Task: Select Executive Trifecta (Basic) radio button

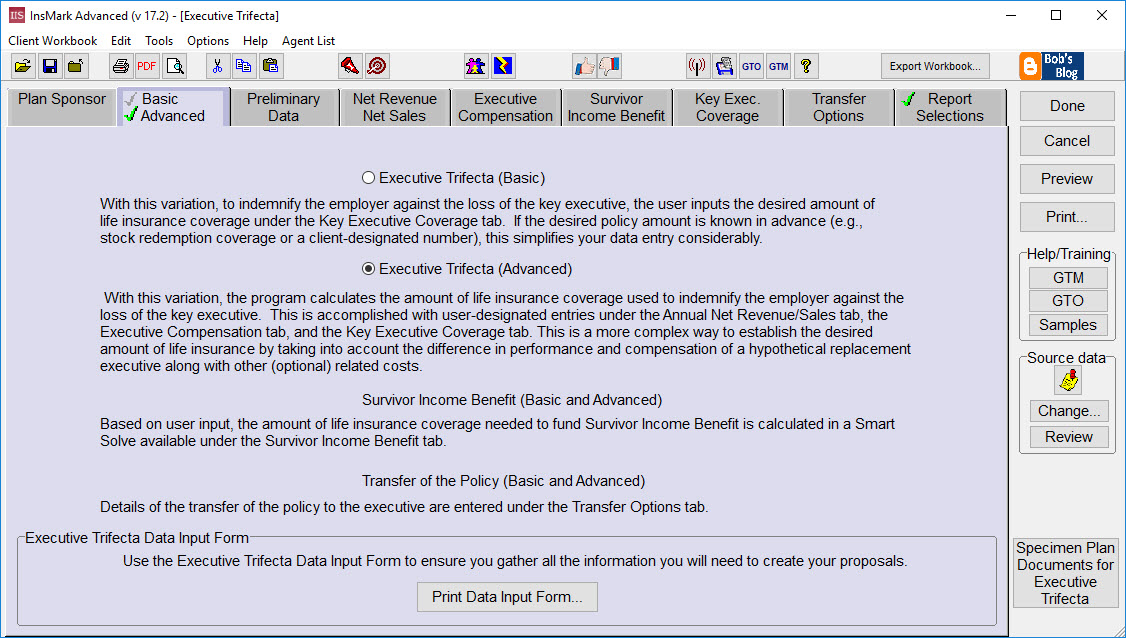Action: (368, 178)
